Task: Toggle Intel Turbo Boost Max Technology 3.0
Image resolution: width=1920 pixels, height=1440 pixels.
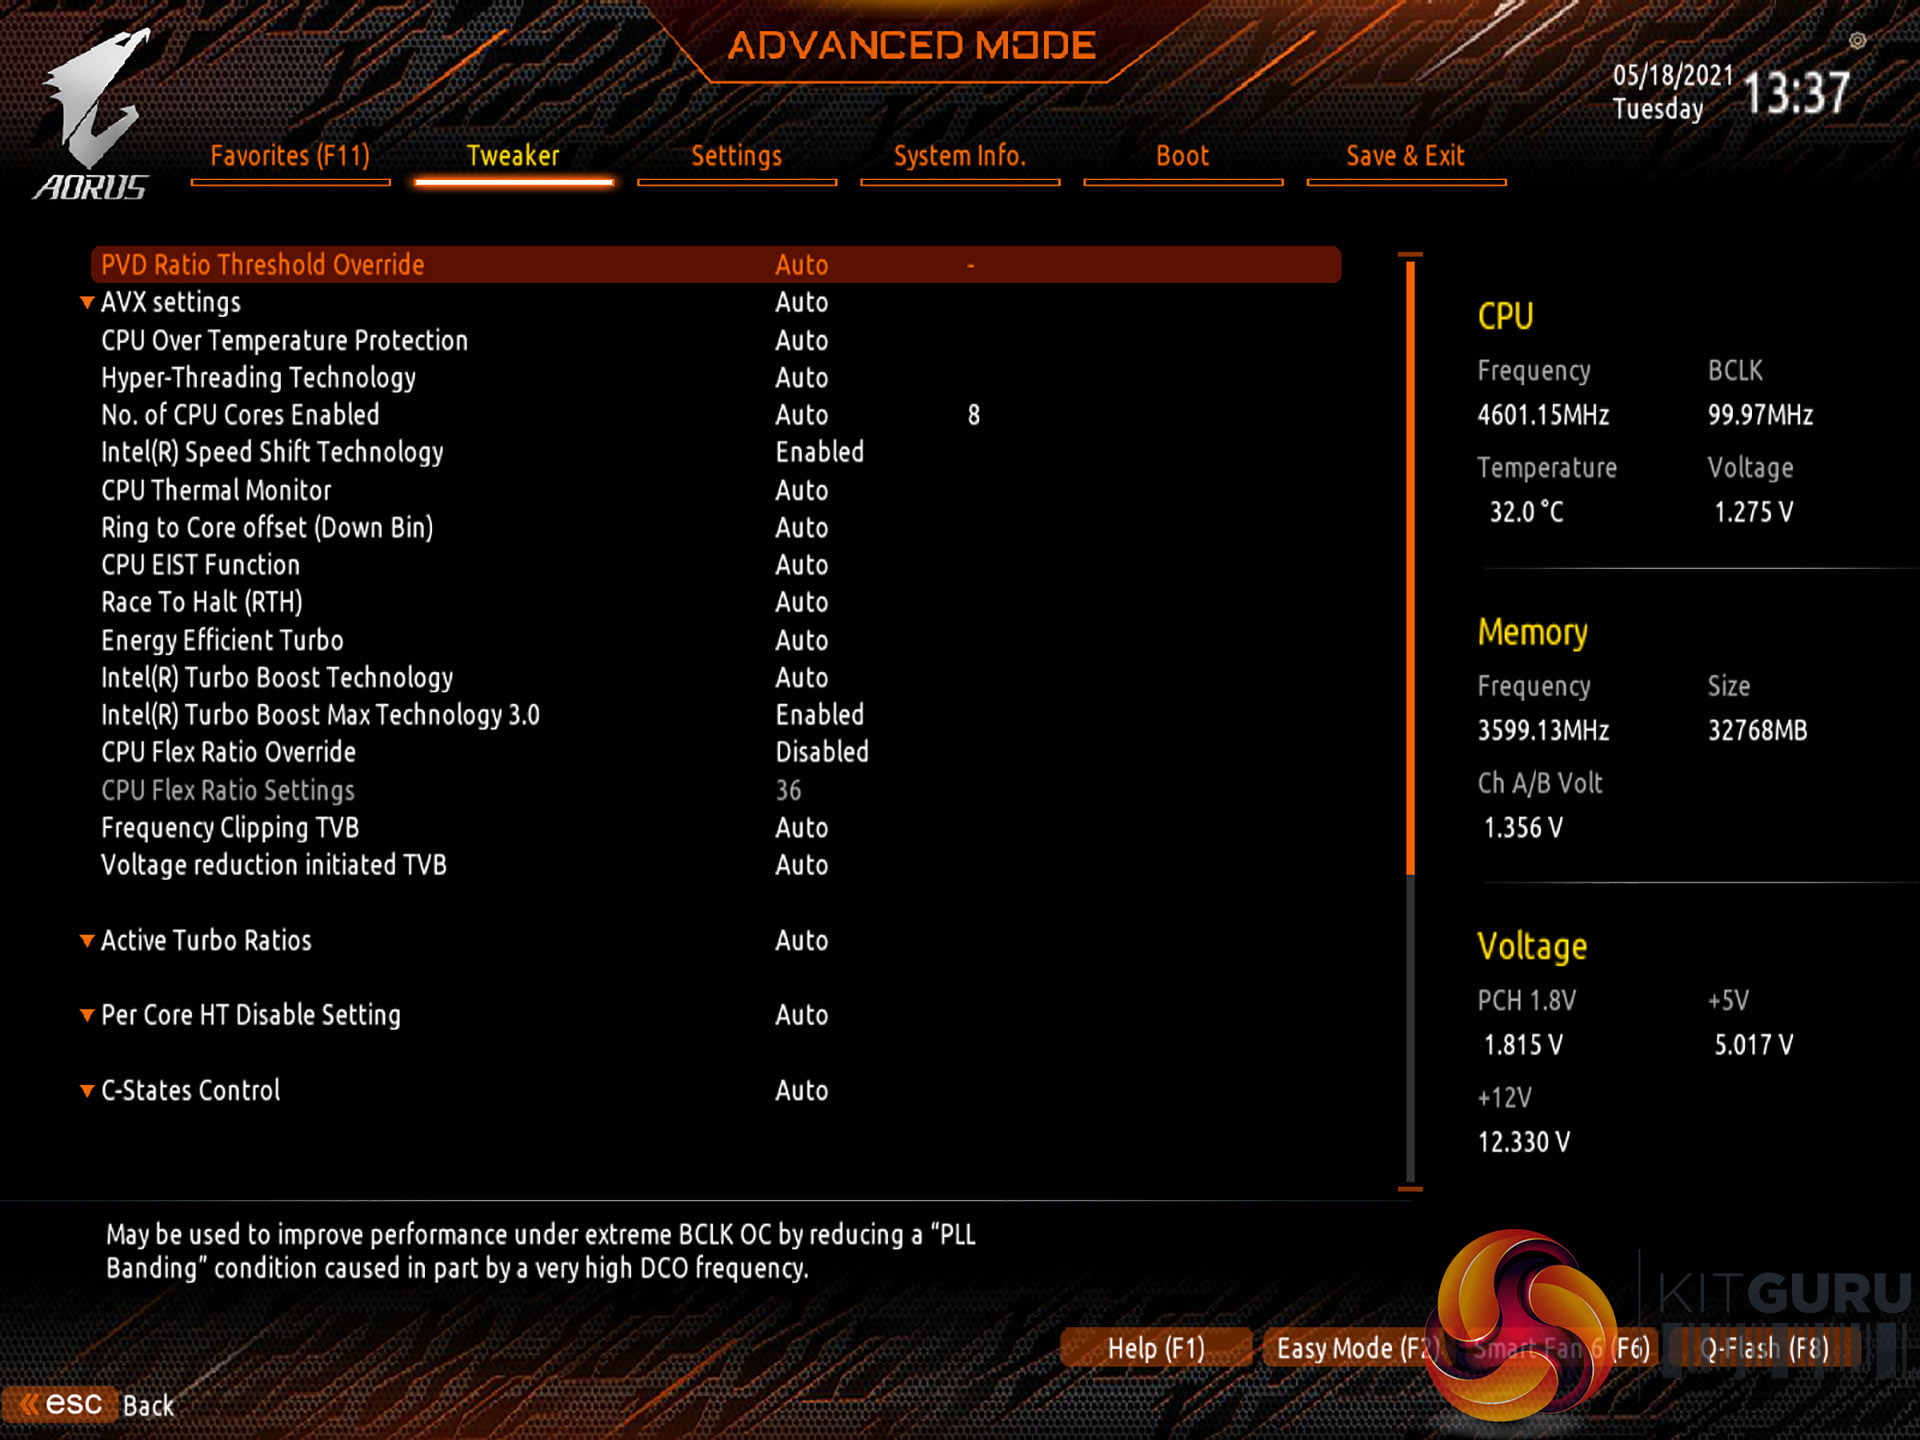Action: 819,715
